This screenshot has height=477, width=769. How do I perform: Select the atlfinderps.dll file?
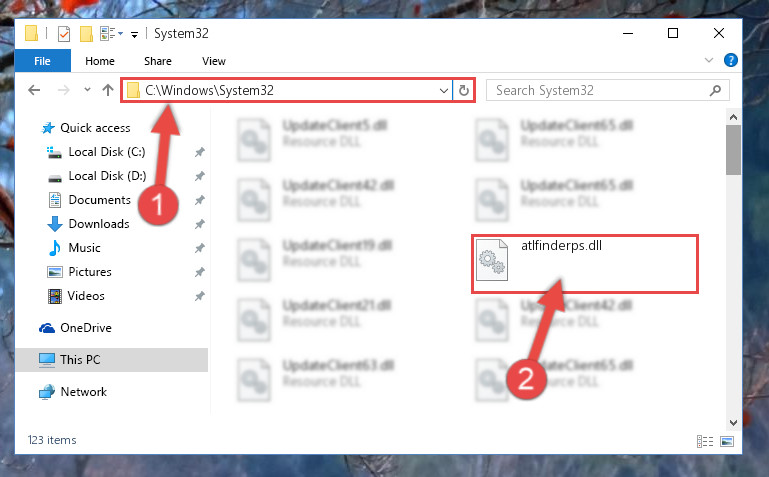click(585, 264)
